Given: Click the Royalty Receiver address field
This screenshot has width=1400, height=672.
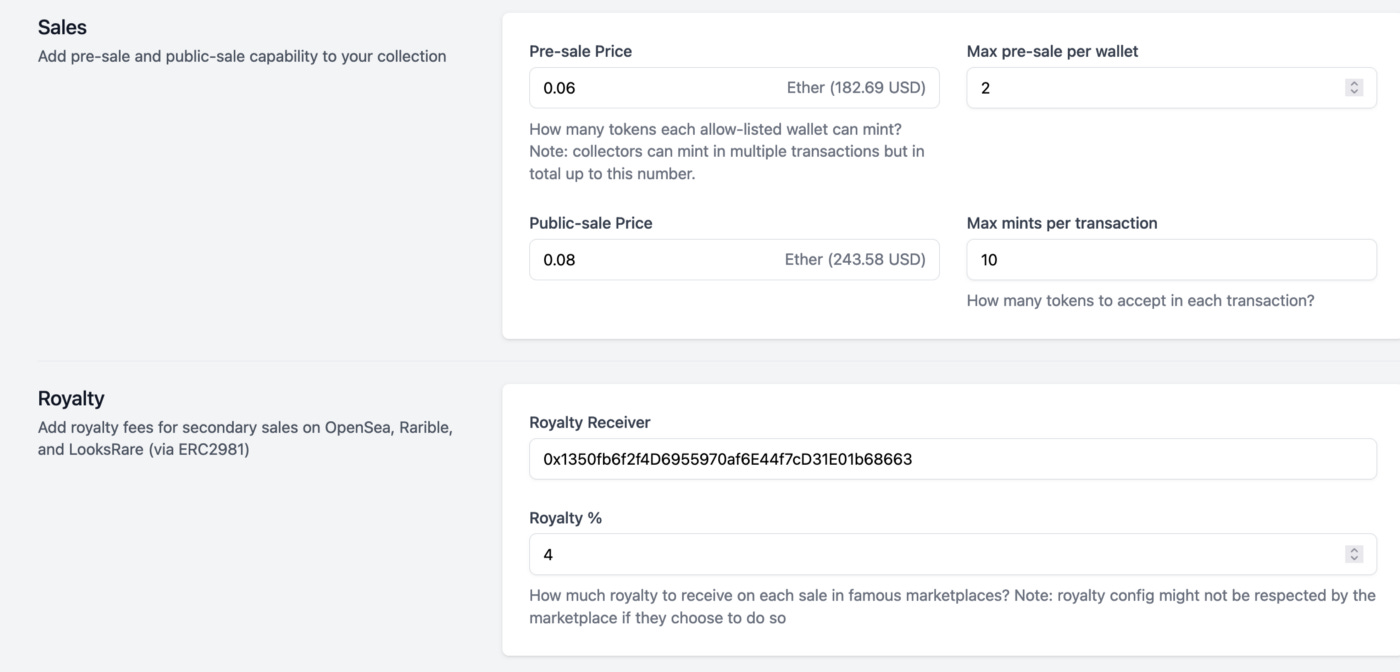Looking at the screenshot, I should [x=953, y=459].
